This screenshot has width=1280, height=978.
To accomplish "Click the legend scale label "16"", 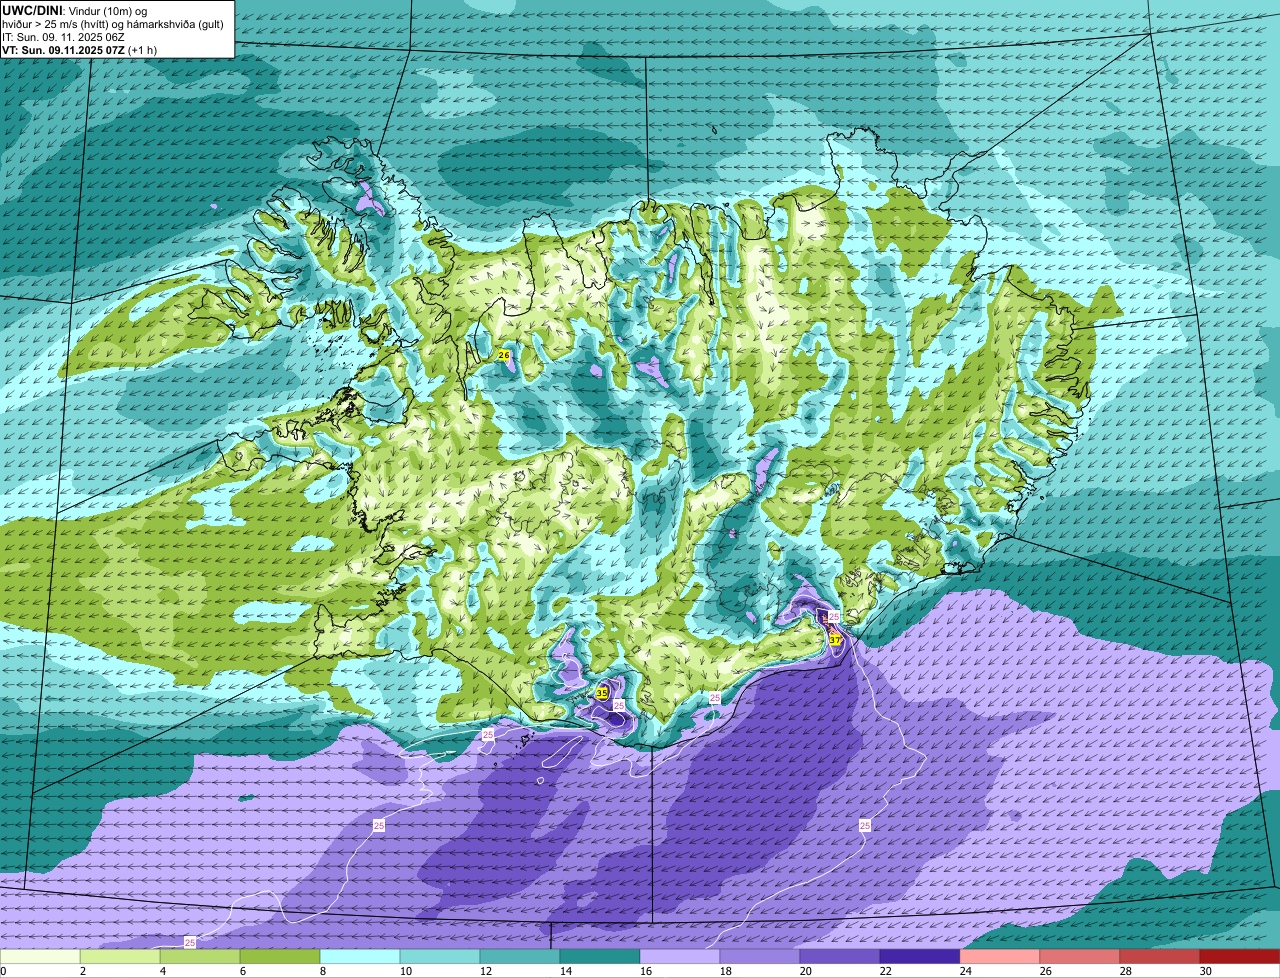I will point(645,971).
